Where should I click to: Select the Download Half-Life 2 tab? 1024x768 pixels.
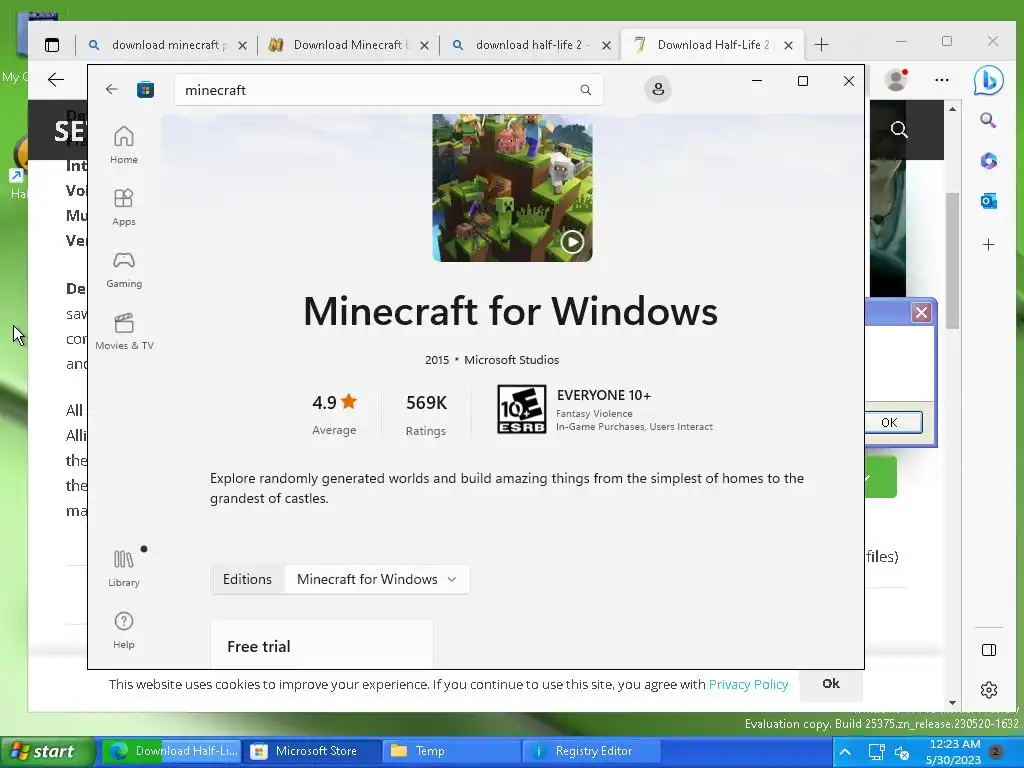click(x=713, y=45)
